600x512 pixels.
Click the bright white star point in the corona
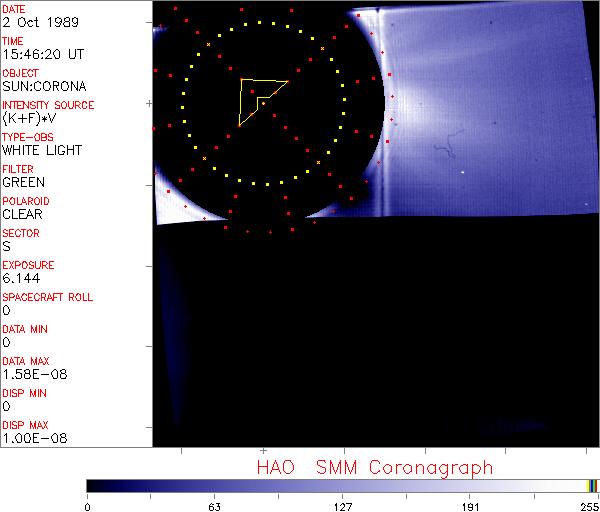[462, 172]
